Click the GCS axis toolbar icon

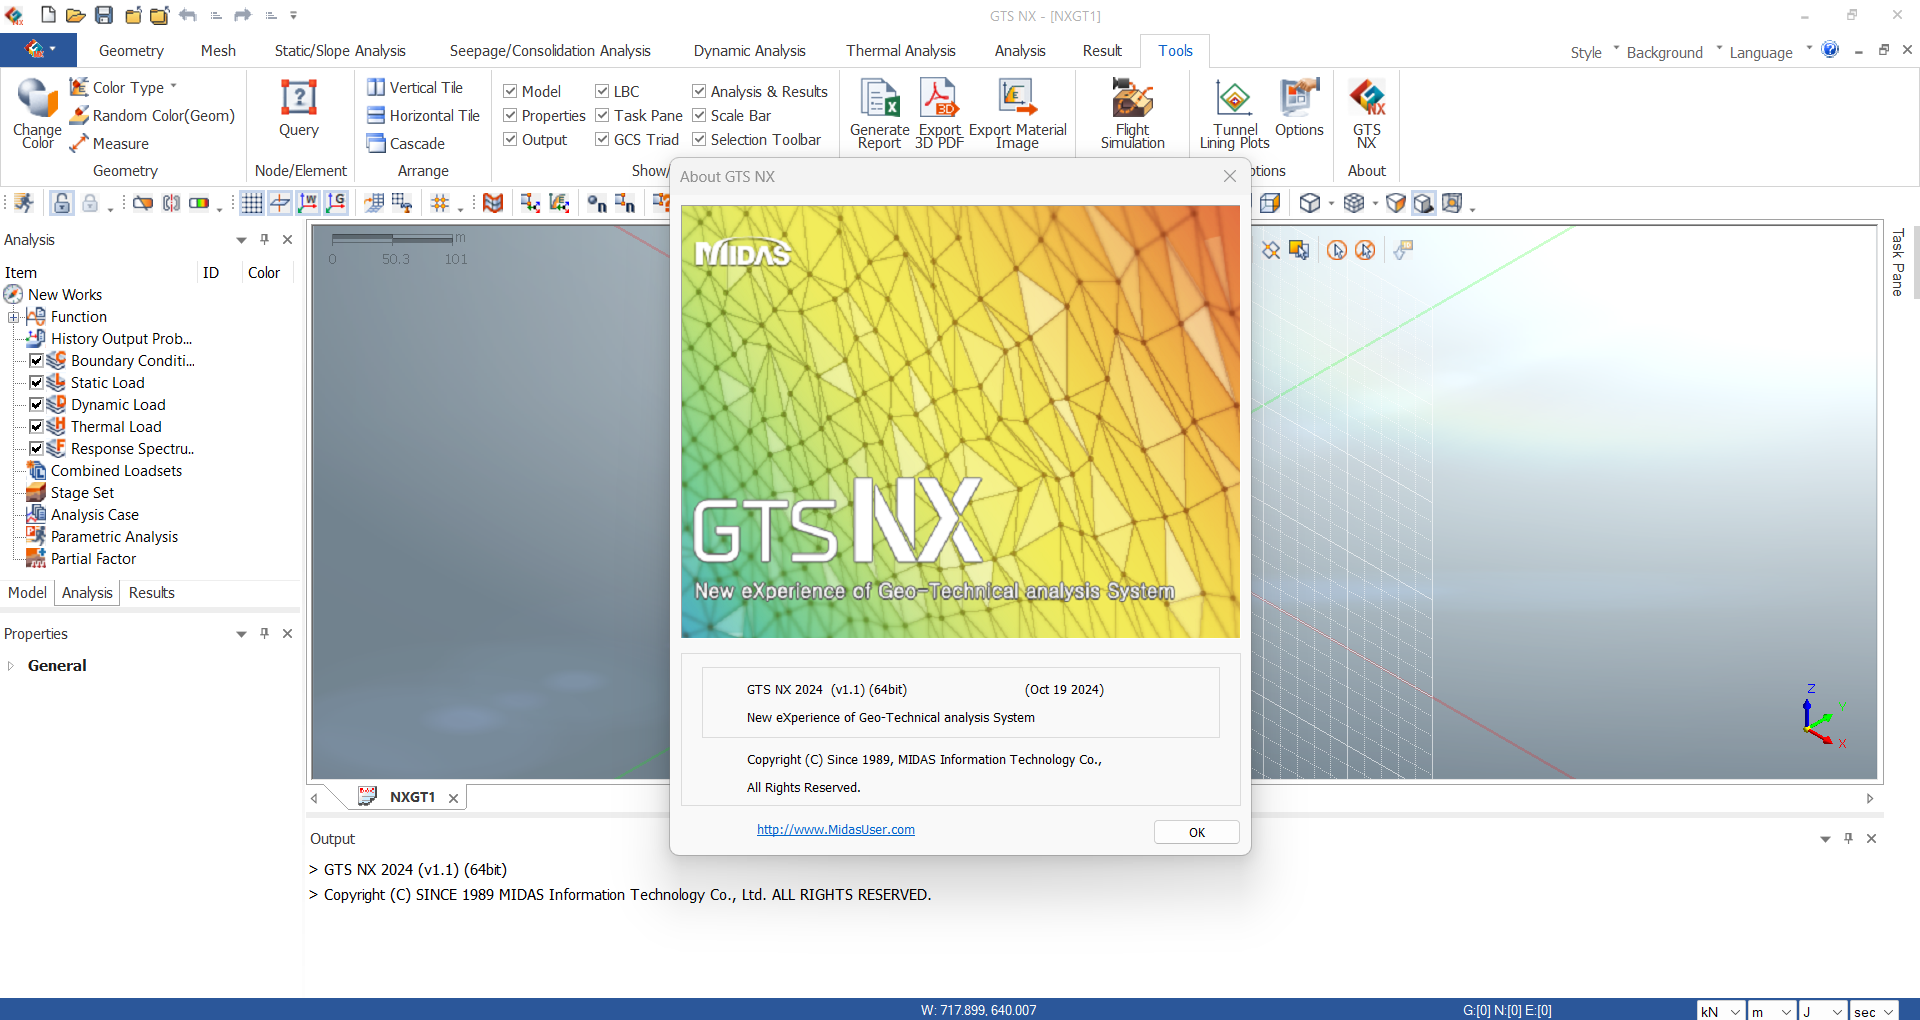336,204
